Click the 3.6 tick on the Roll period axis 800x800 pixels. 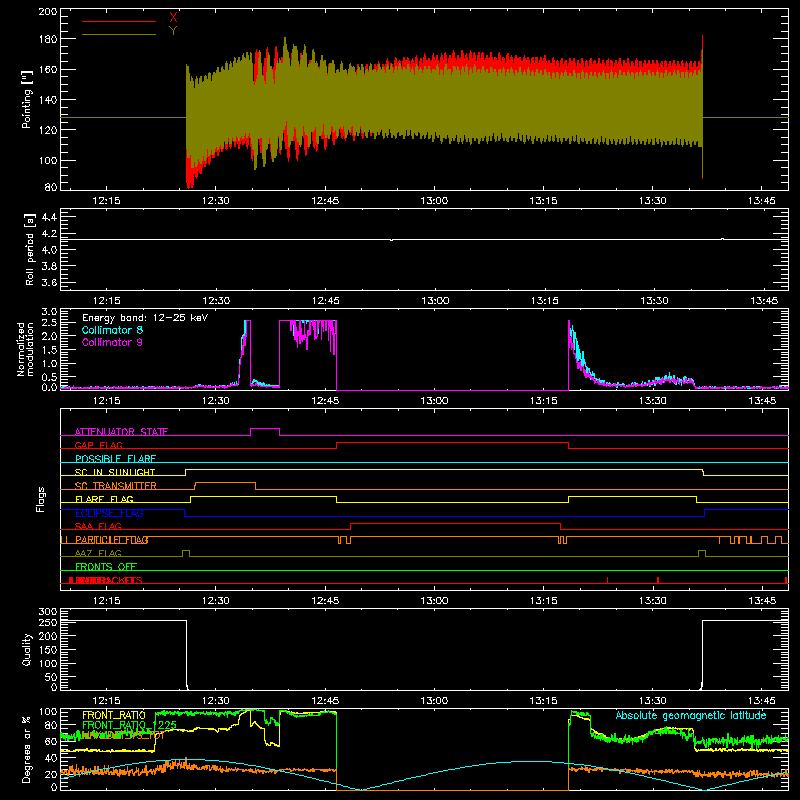coord(49,283)
